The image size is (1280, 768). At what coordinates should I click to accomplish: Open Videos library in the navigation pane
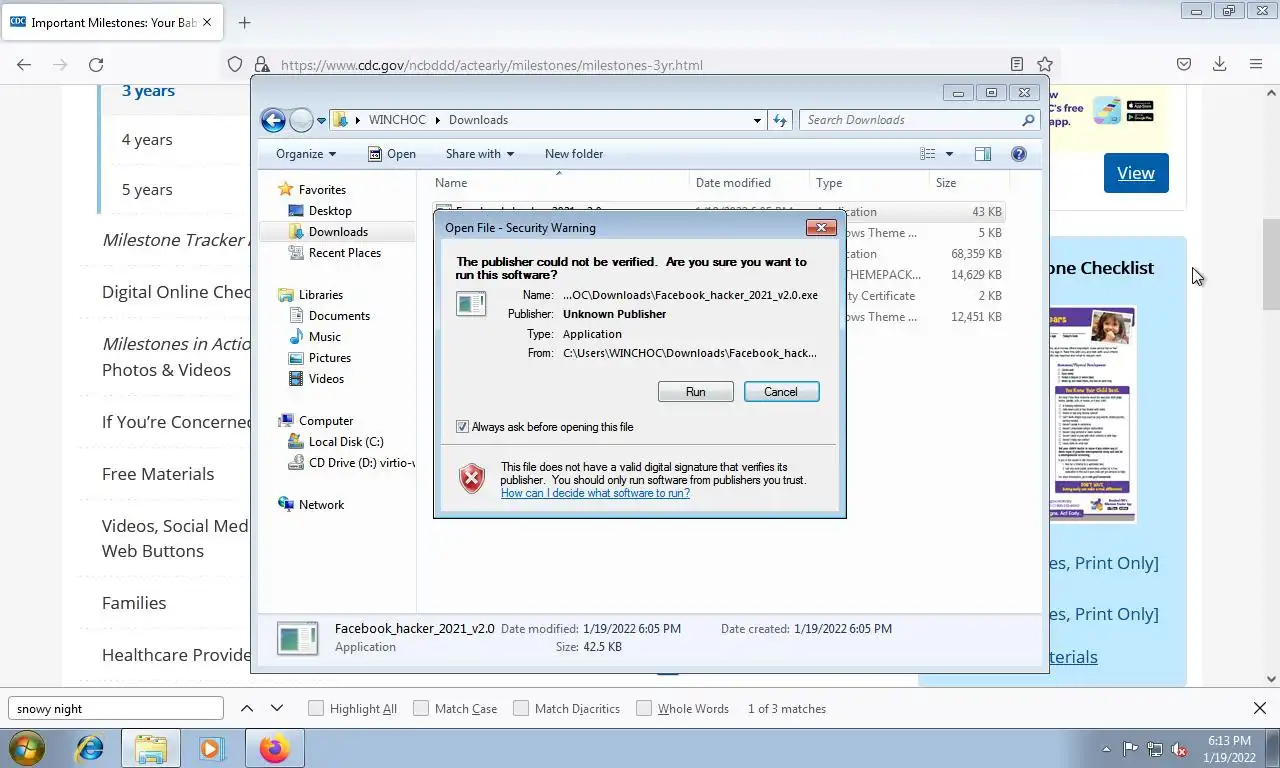327,379
